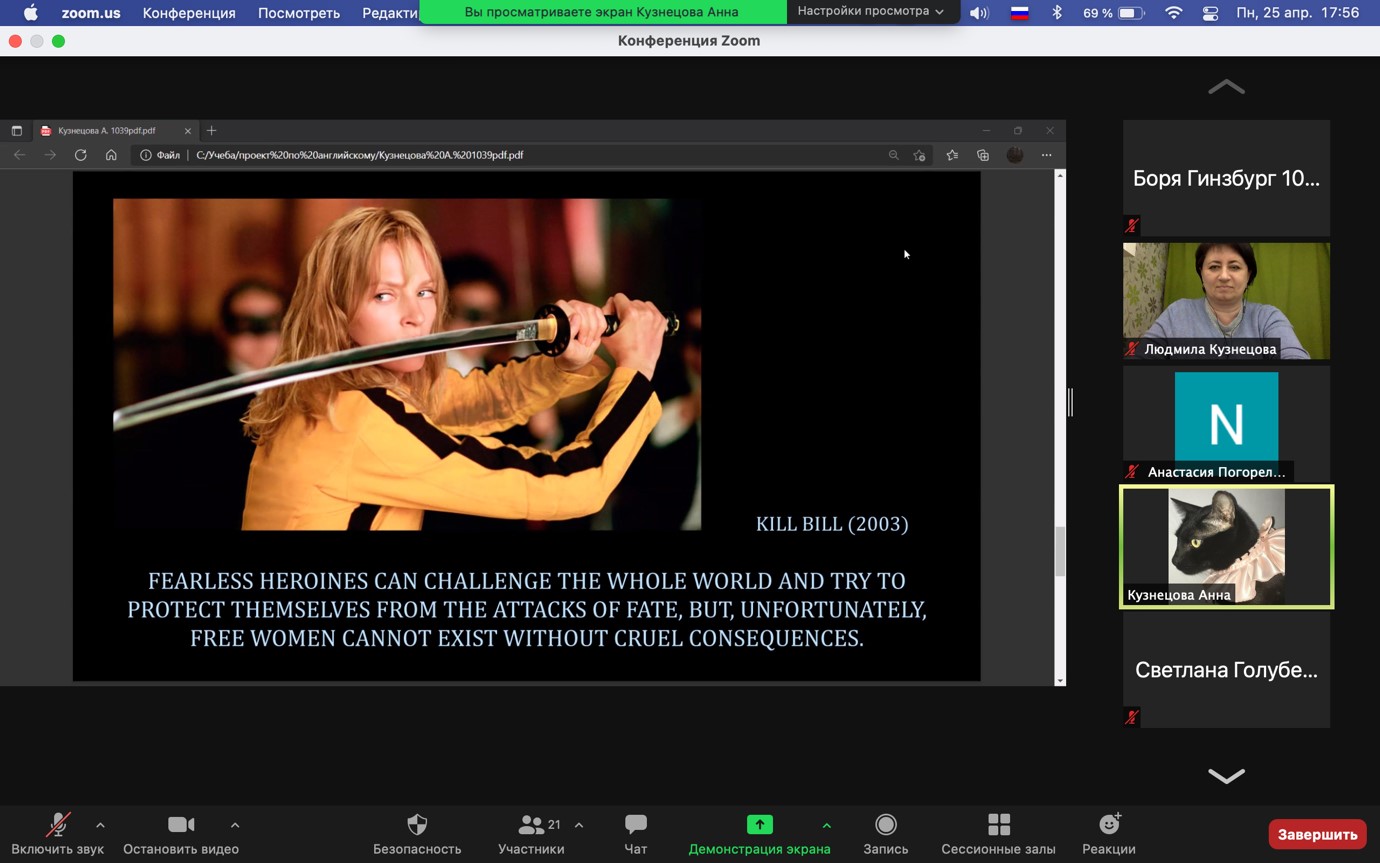Start Демонстрация экрана screen share
Screen dimensions: 1380x863
759,834
